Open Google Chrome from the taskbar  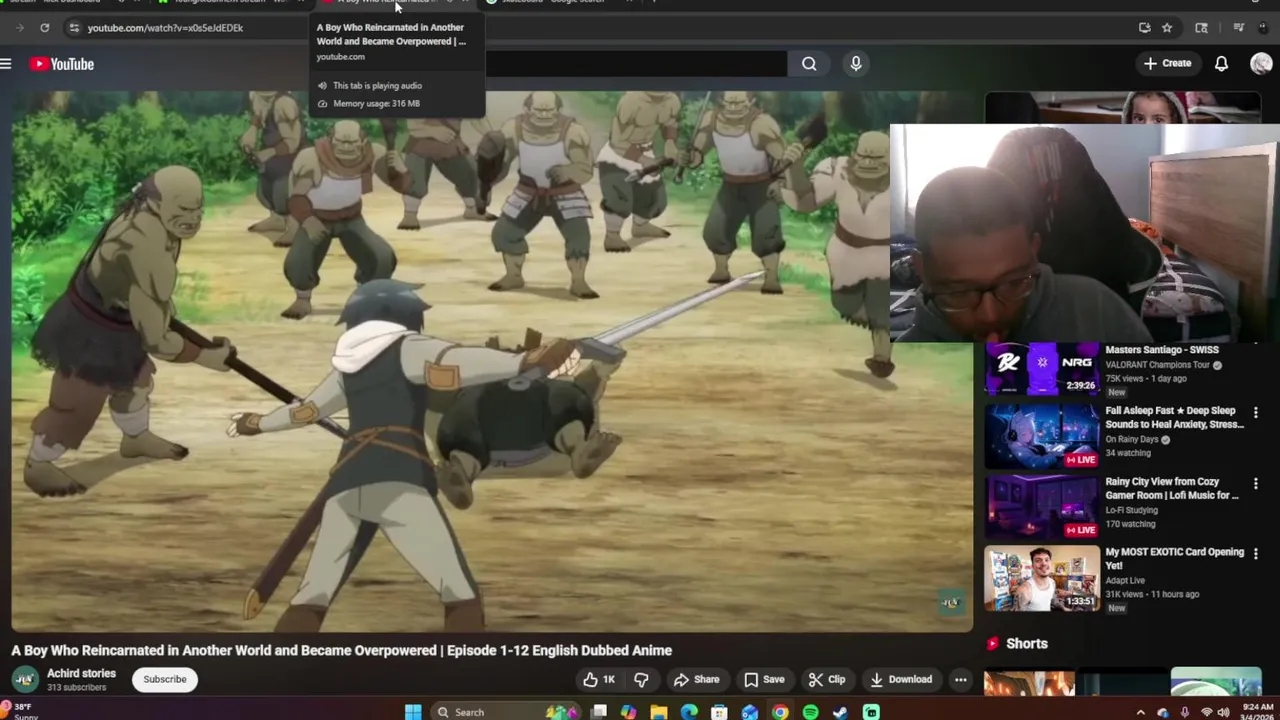coord(780,712)
